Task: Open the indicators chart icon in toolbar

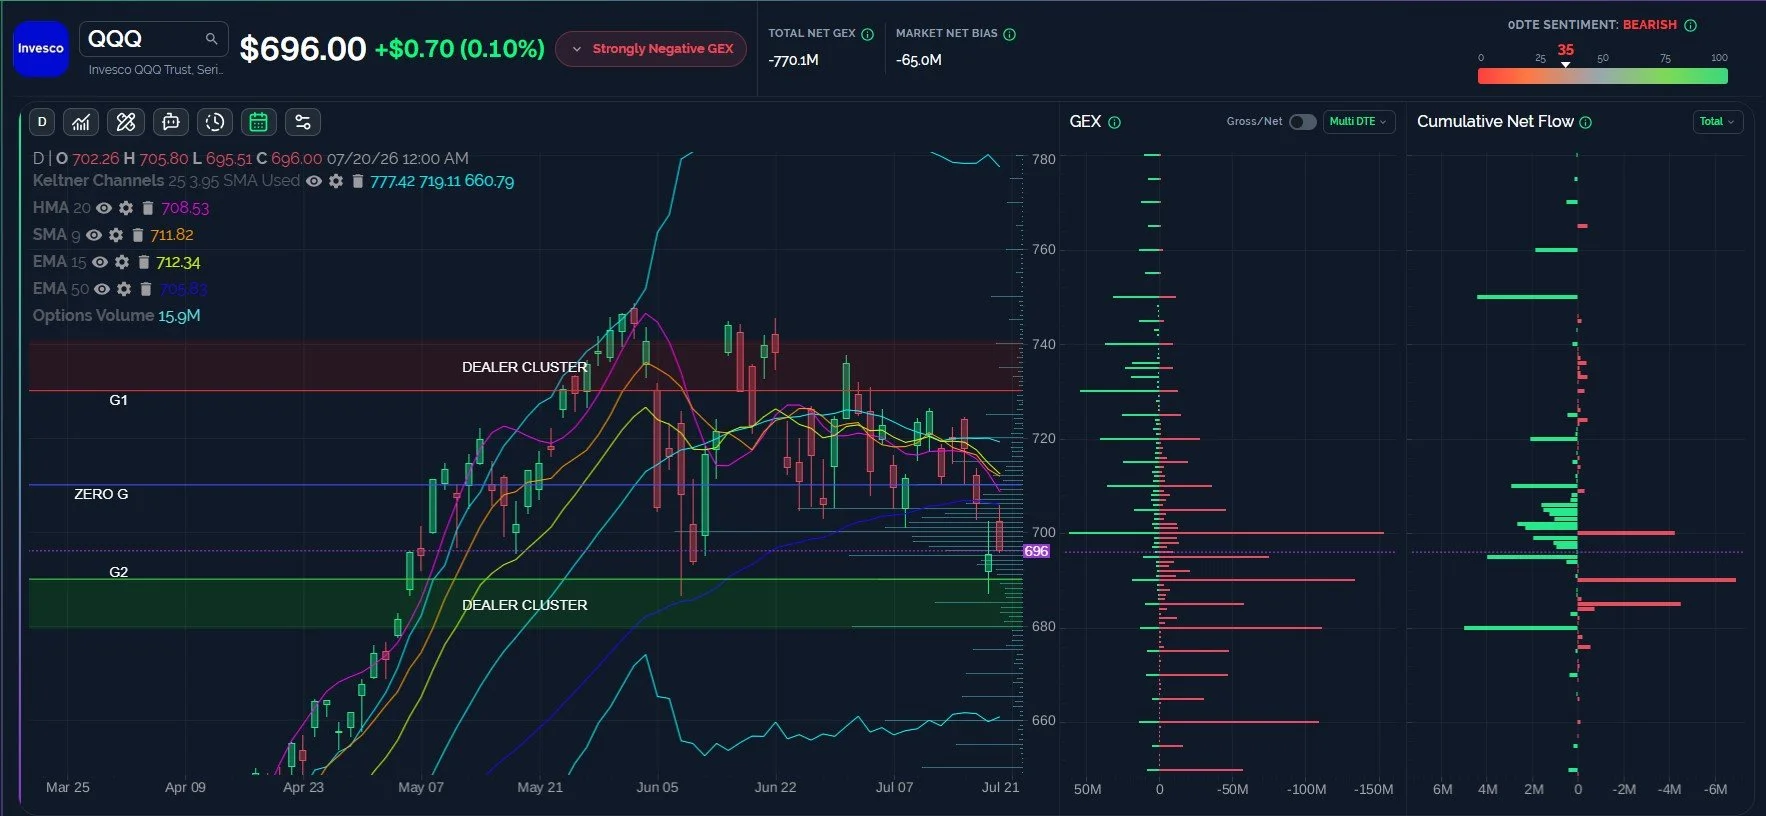Action: click(81, 122)
